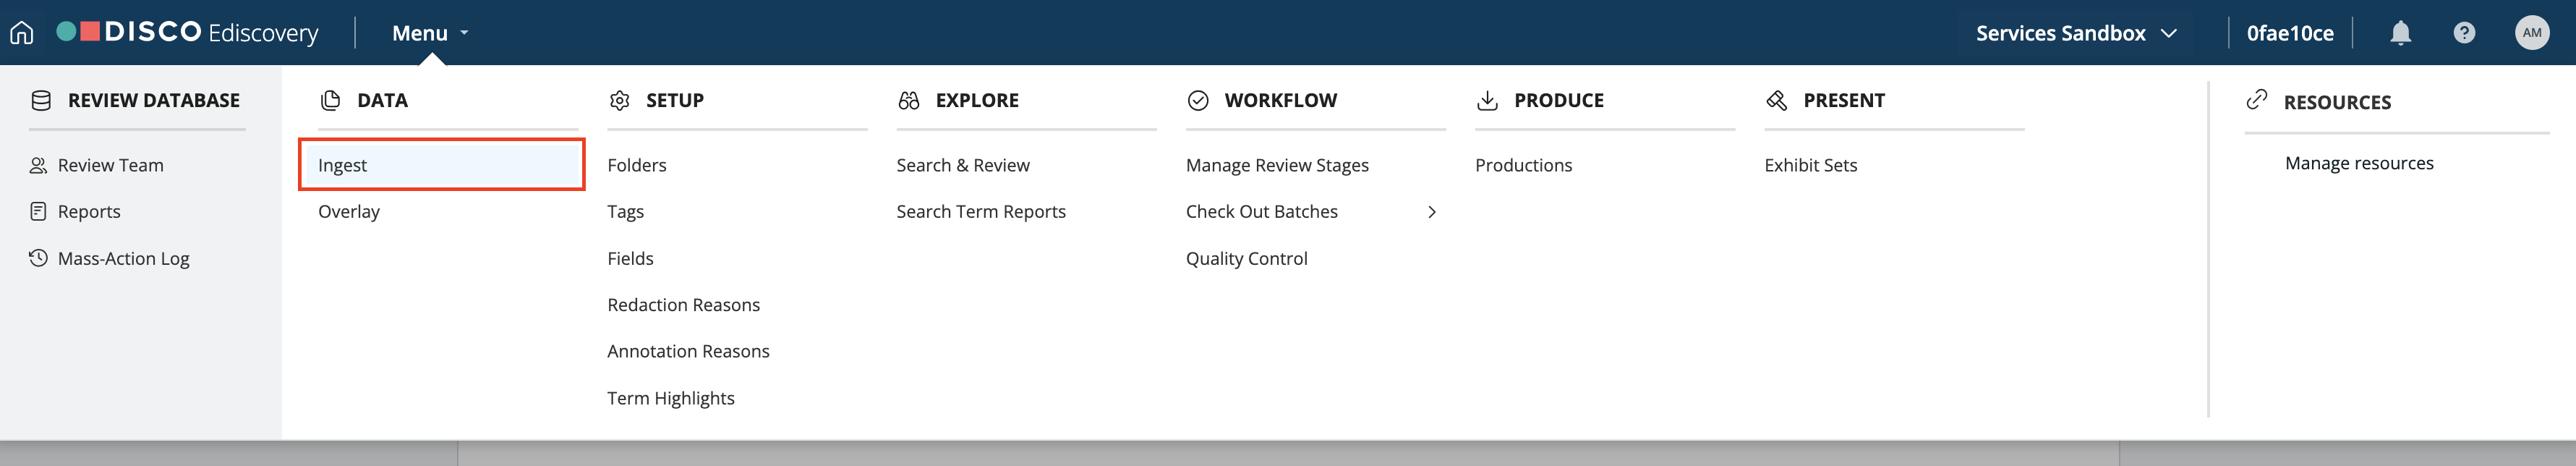The image size is (2576, 466).
Task: Select Check Out Batches
Action: point(1261,212)
